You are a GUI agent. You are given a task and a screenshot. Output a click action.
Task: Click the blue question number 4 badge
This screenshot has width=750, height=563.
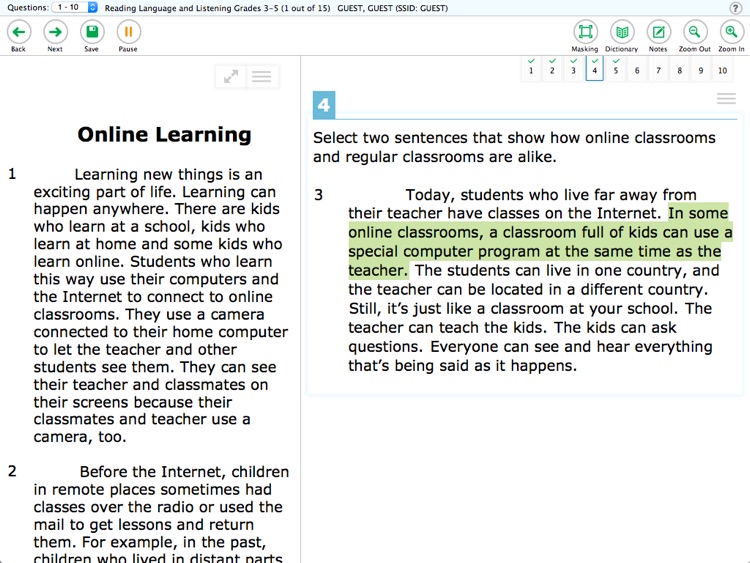(324, 105)
